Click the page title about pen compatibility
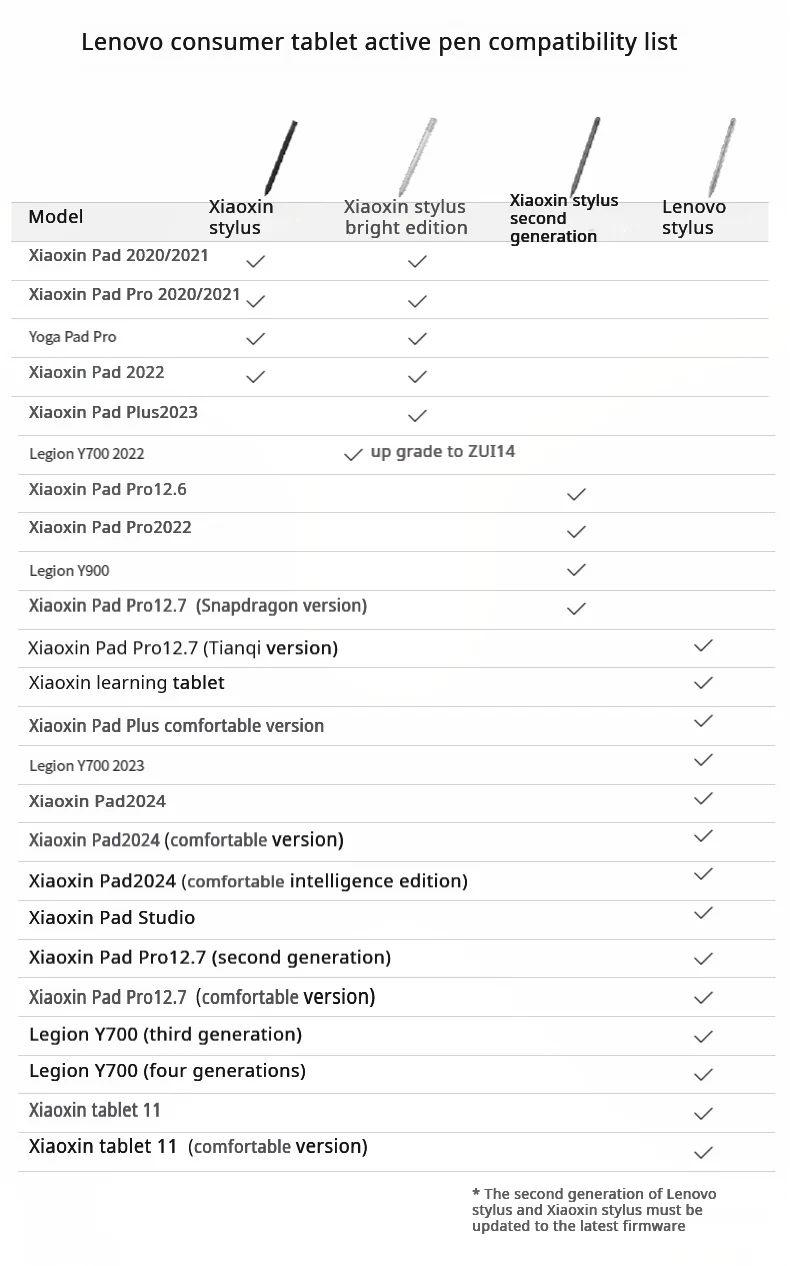Screen dimensions: 790x1266 (379, 42)
